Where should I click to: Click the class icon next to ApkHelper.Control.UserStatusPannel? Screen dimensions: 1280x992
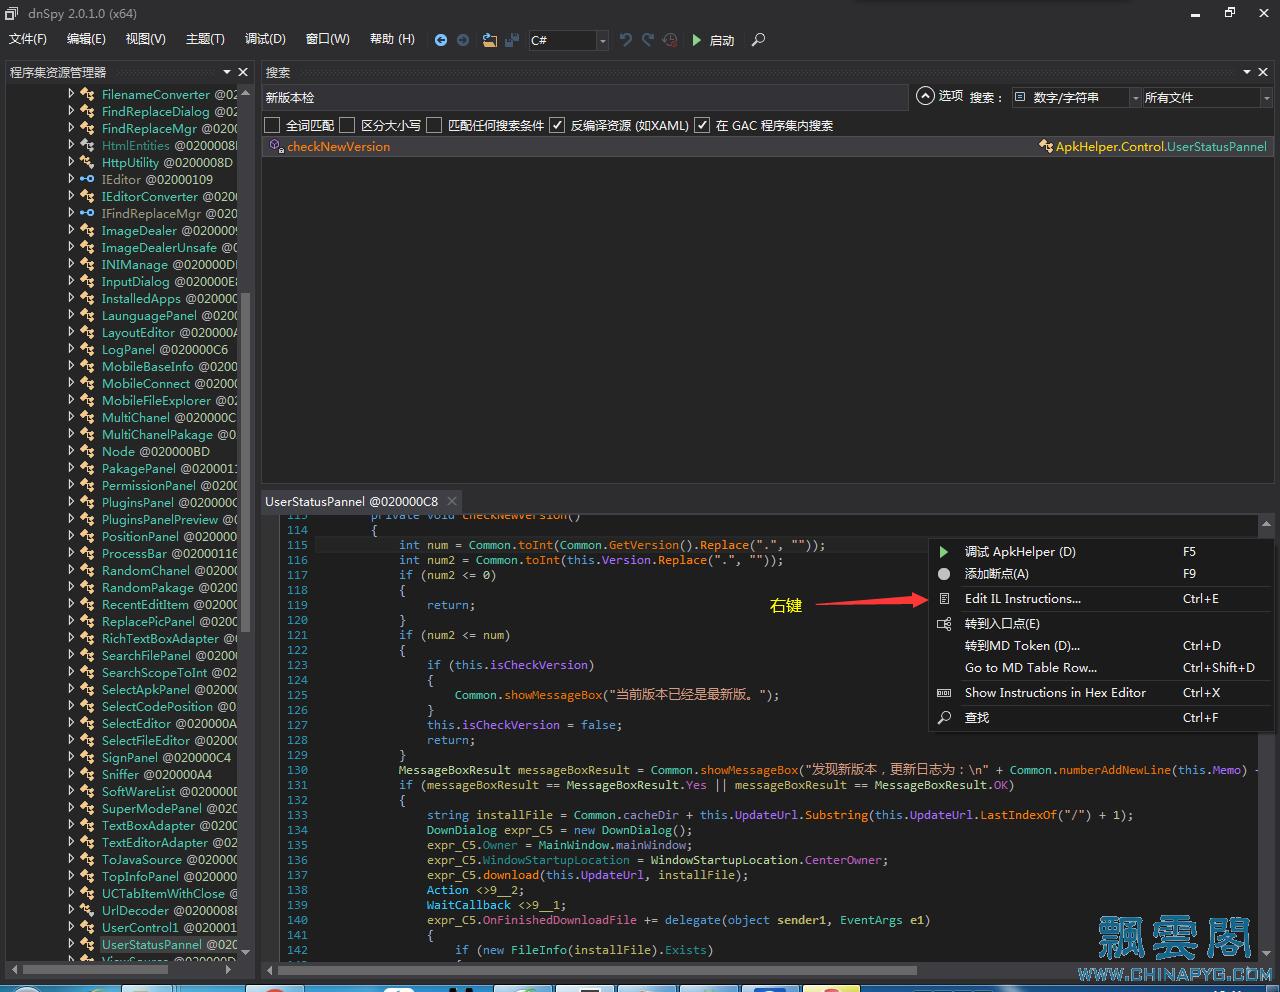[x=1047, y=146]
